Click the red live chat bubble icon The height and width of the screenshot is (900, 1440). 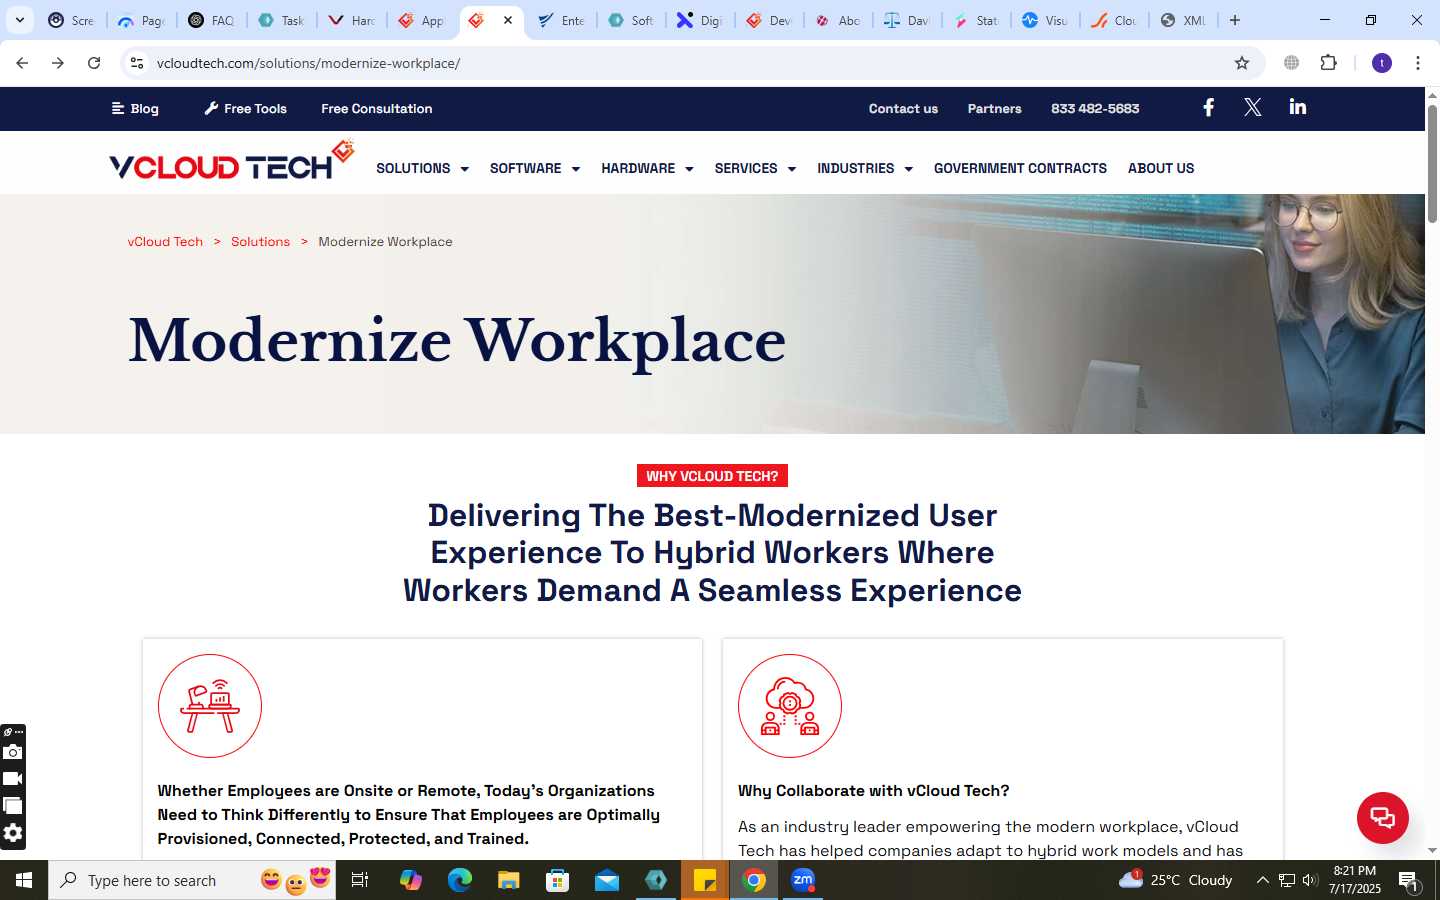1382,817
